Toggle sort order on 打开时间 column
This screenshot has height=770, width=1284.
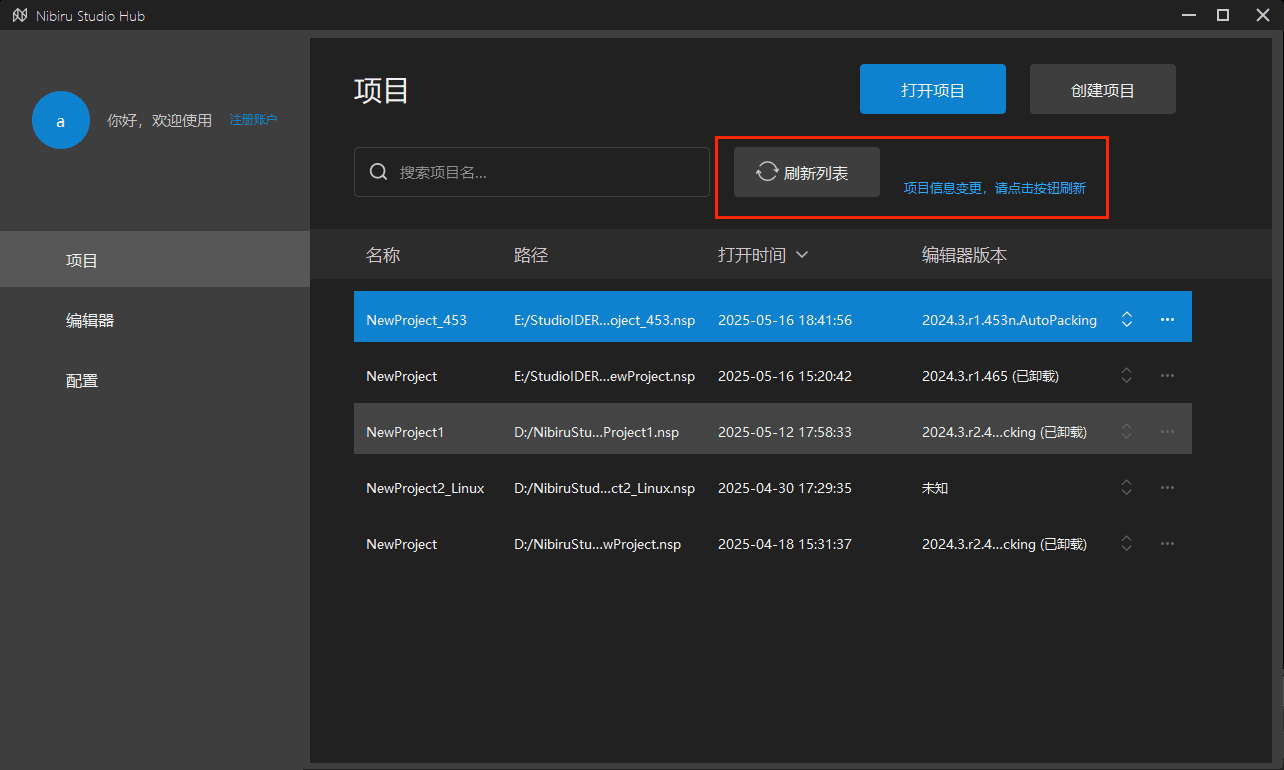pos(801,255)
